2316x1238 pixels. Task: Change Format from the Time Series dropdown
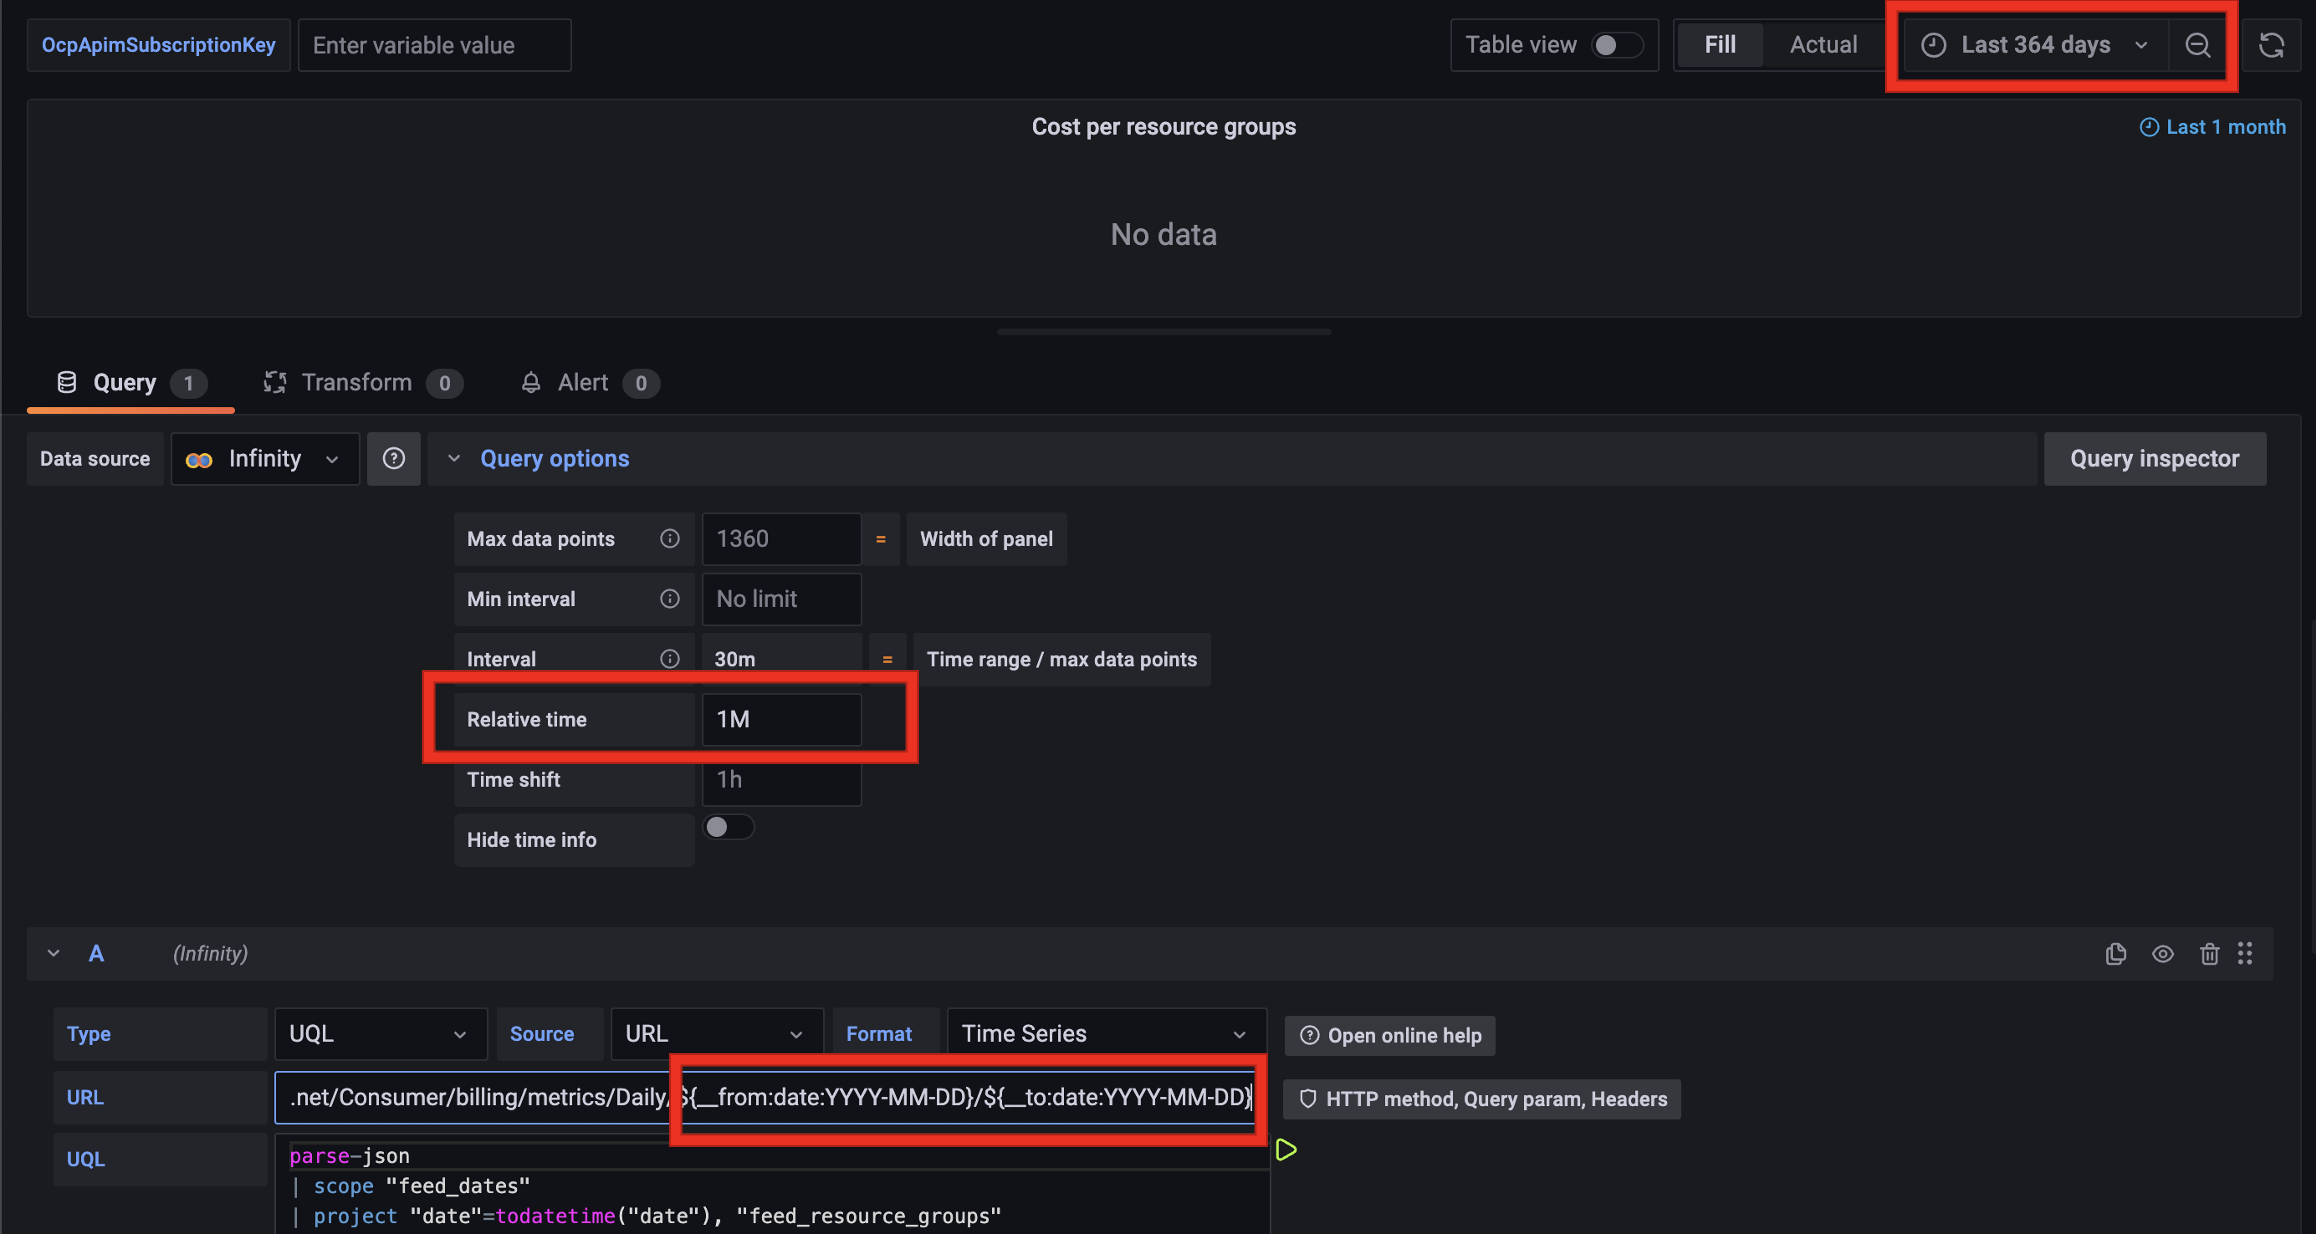tap(1106, 1033)
